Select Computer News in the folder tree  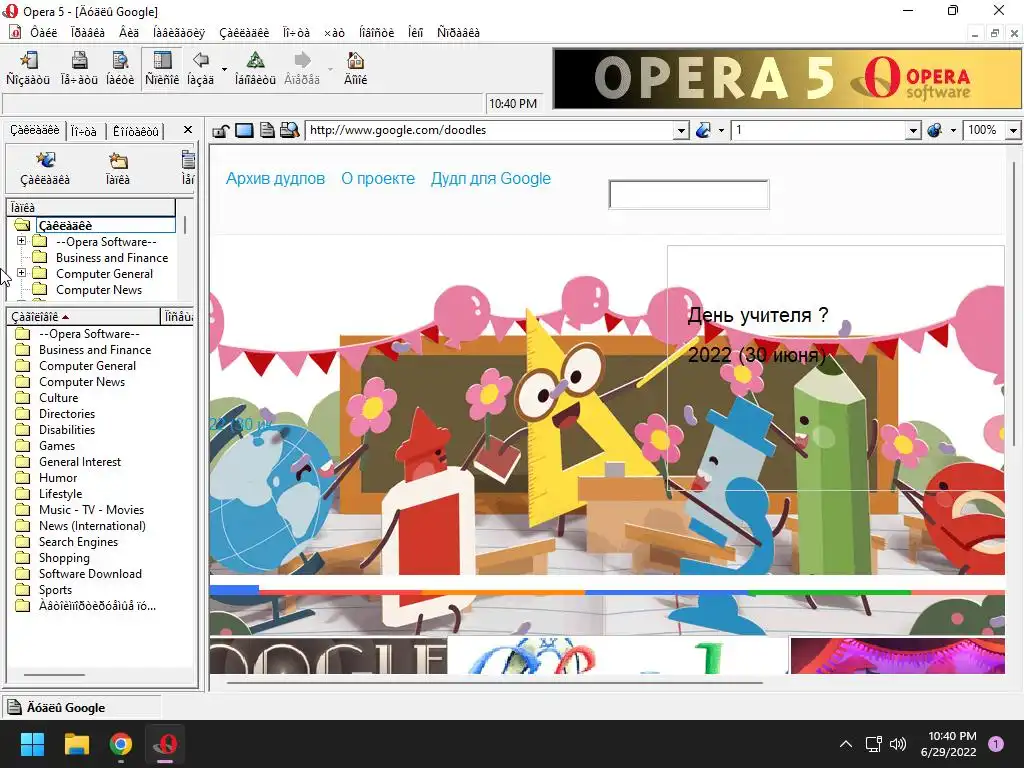click(x=99, y=290)
